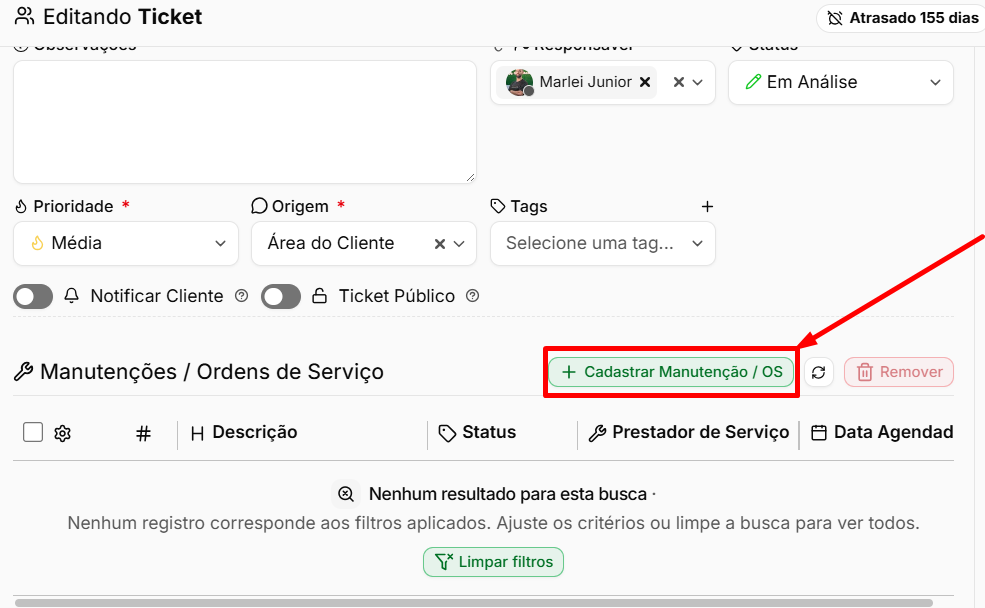Clear all values in responsável field
The image size is (985, 608).
click(678, 82)
